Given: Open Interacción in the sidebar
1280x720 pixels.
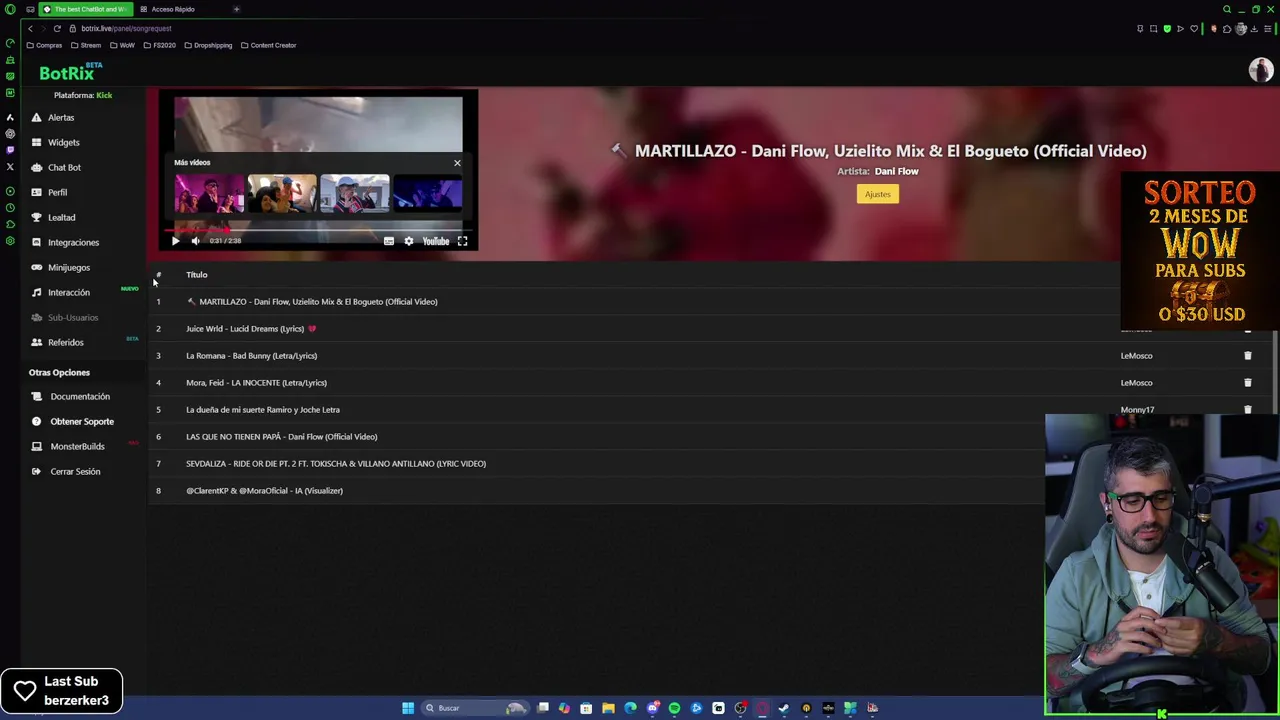Looking at the screenshot, I should click(x=69, y=292).
